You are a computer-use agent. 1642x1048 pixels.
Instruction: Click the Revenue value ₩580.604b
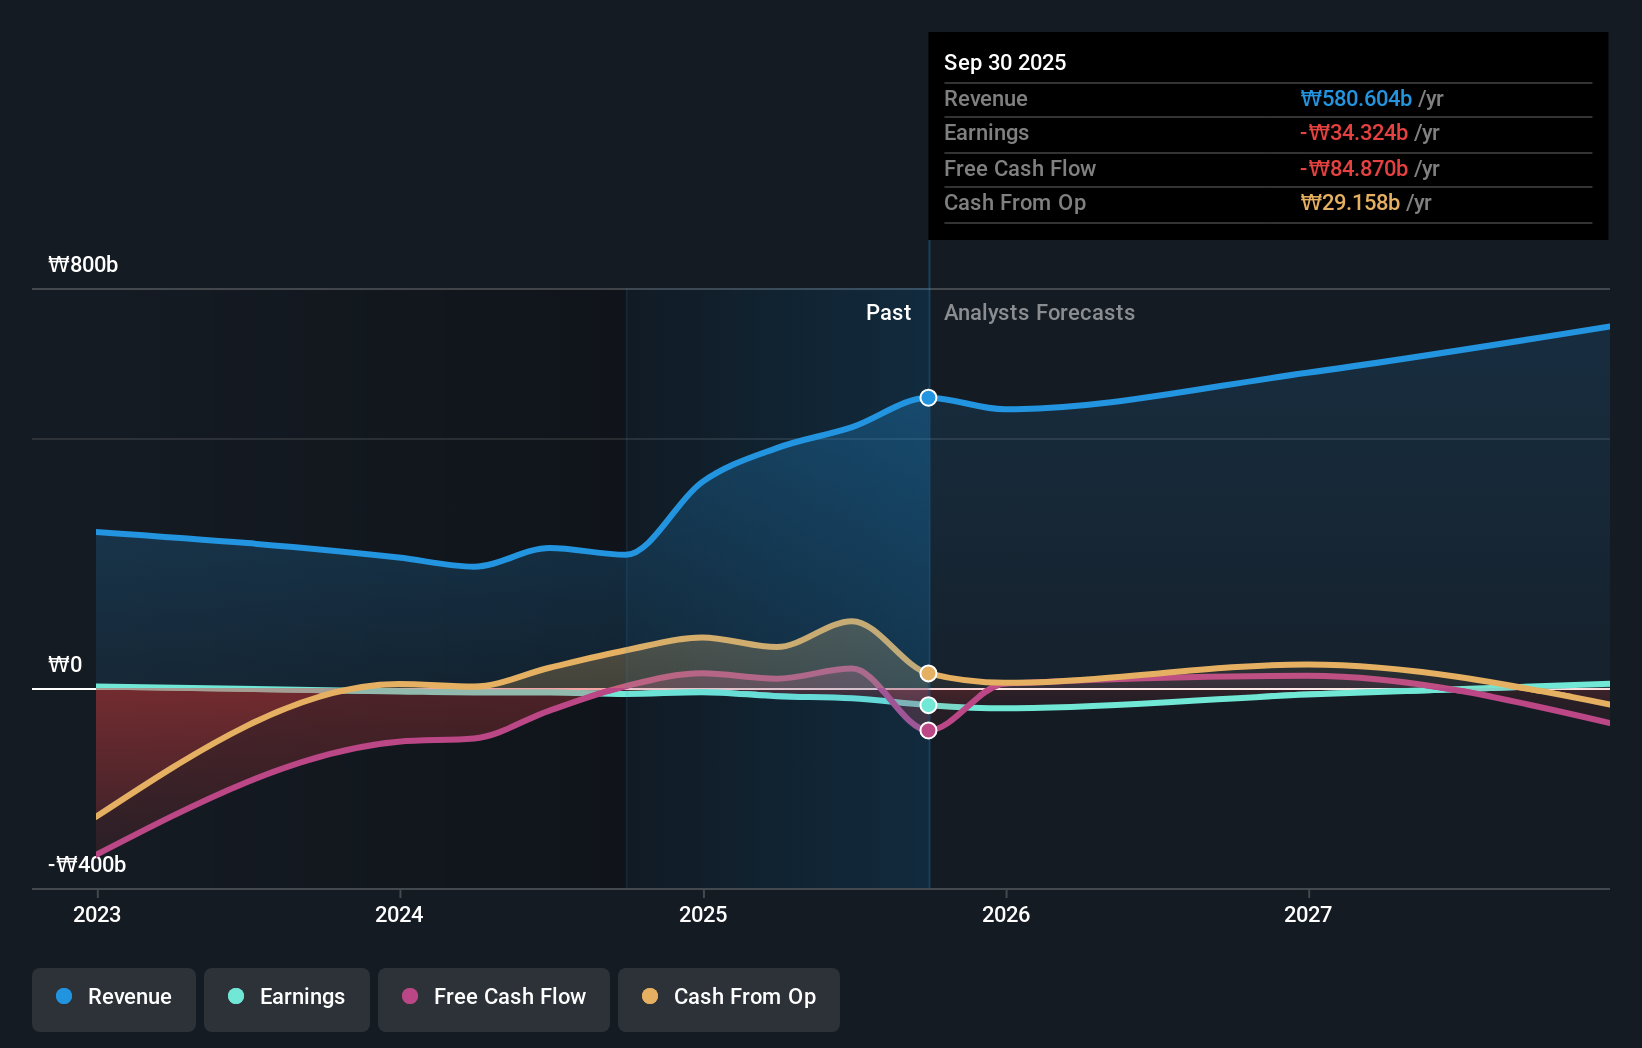point(1356,98)
